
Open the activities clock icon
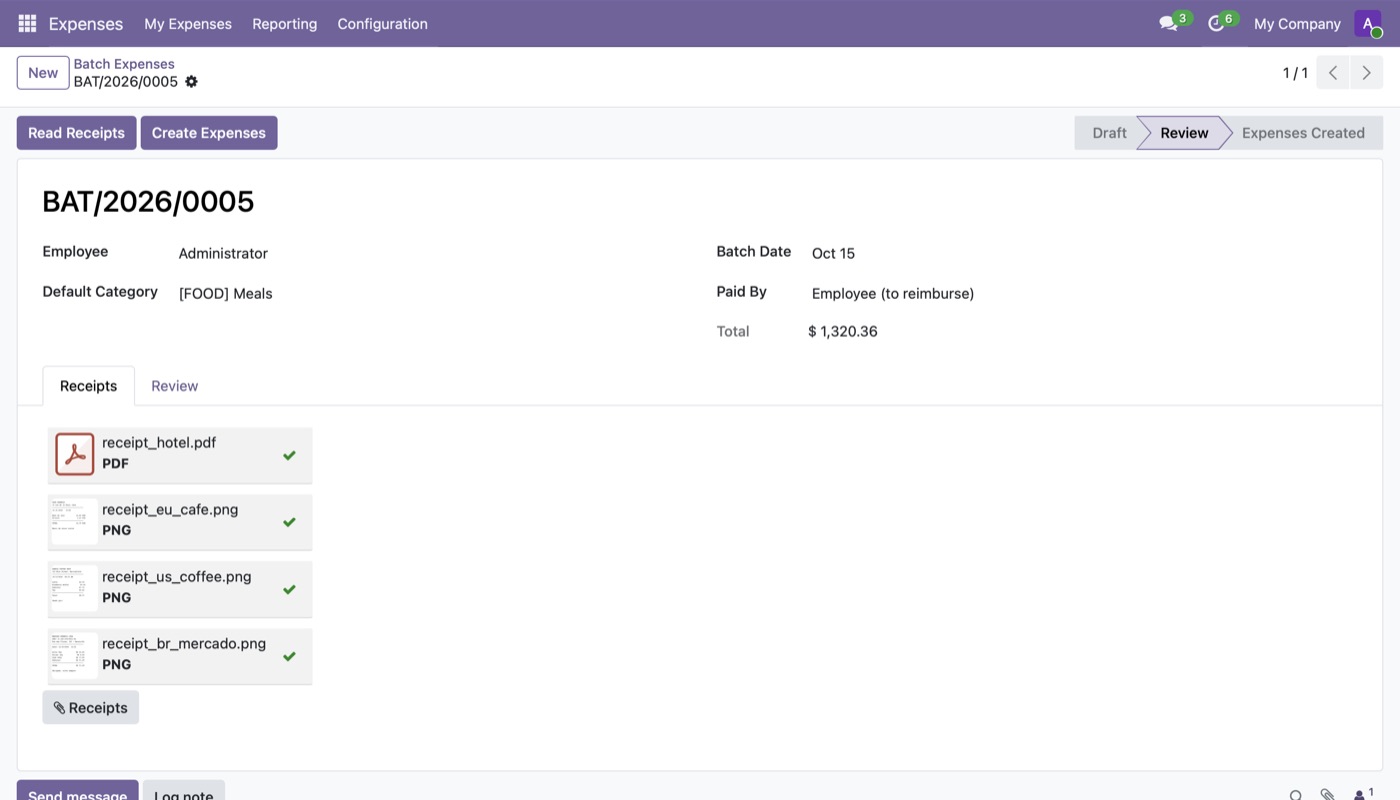1216,23
